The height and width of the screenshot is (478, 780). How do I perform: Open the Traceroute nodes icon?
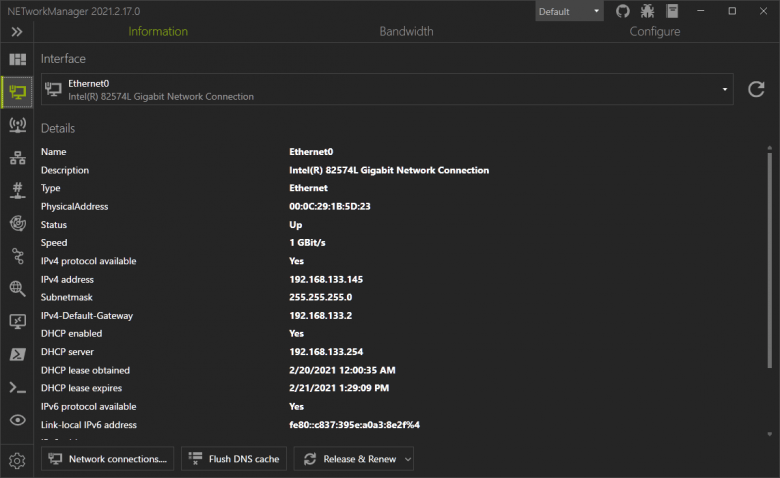17,256
